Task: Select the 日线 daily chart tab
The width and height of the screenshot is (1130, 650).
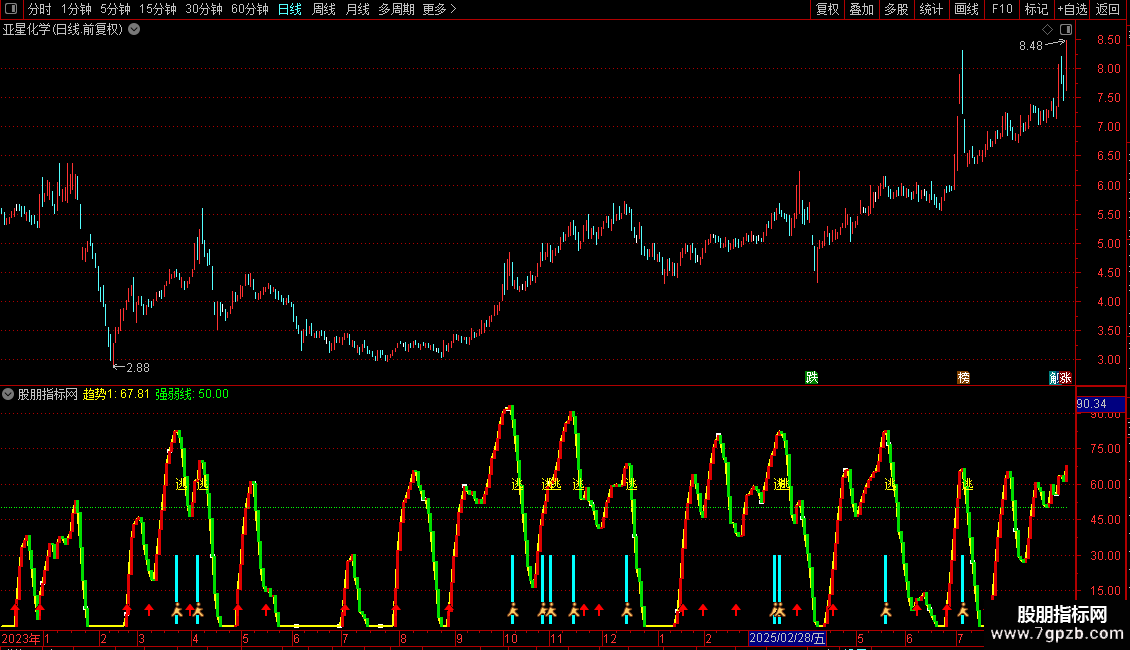Action: (290, 9)
